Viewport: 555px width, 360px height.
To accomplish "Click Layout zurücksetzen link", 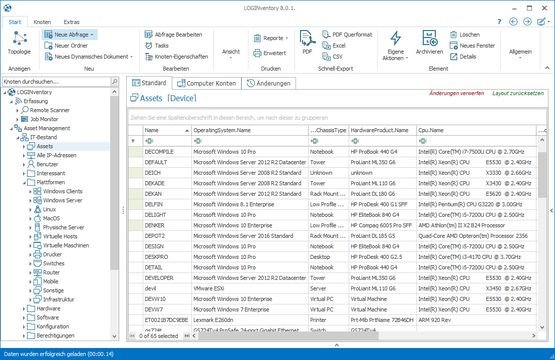I will 518,93.
